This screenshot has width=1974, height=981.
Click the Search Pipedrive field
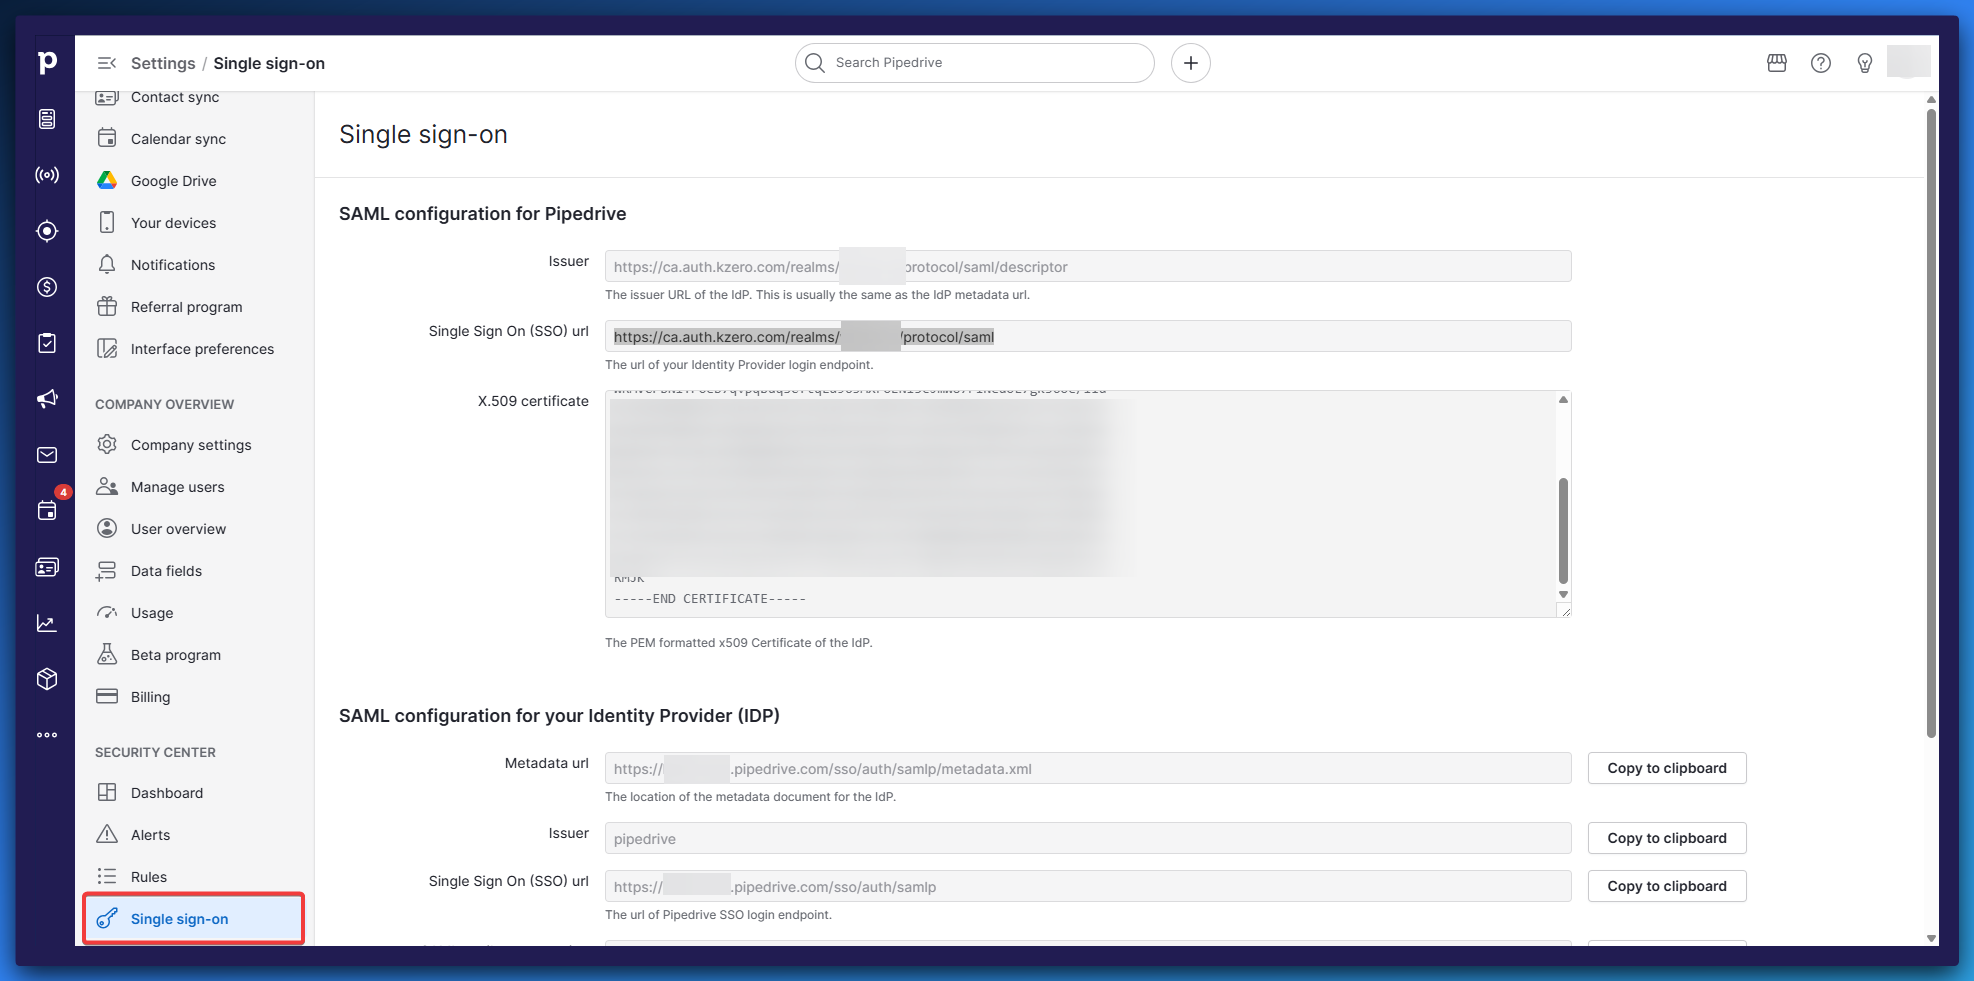[x=975, y=63]
